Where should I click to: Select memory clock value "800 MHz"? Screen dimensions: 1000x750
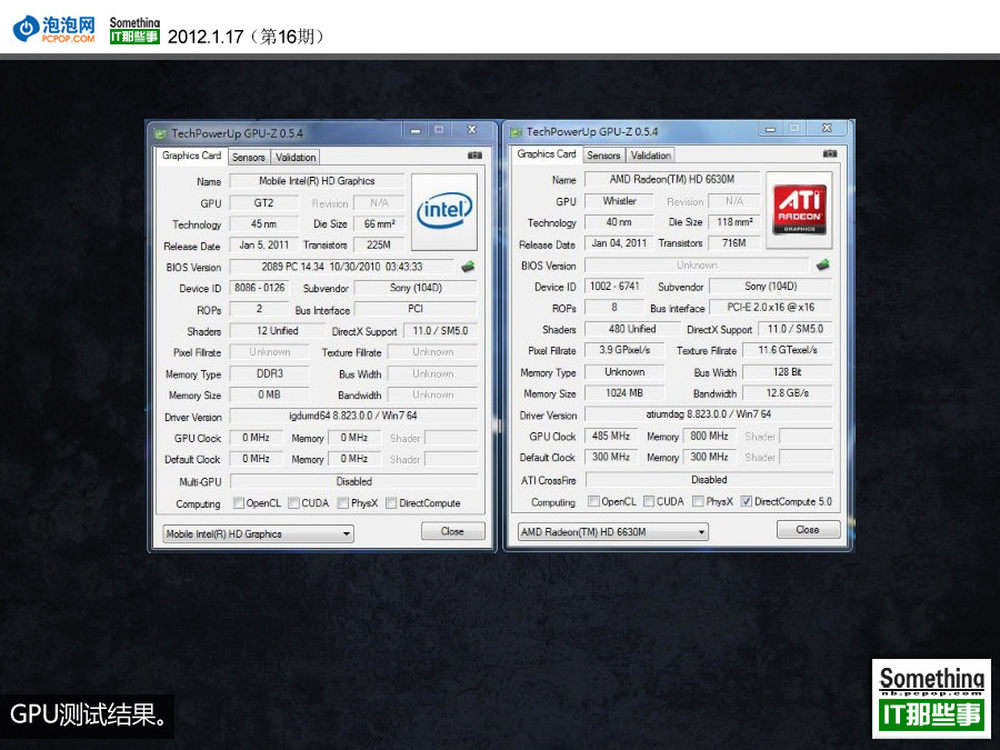tap(709, 436)
